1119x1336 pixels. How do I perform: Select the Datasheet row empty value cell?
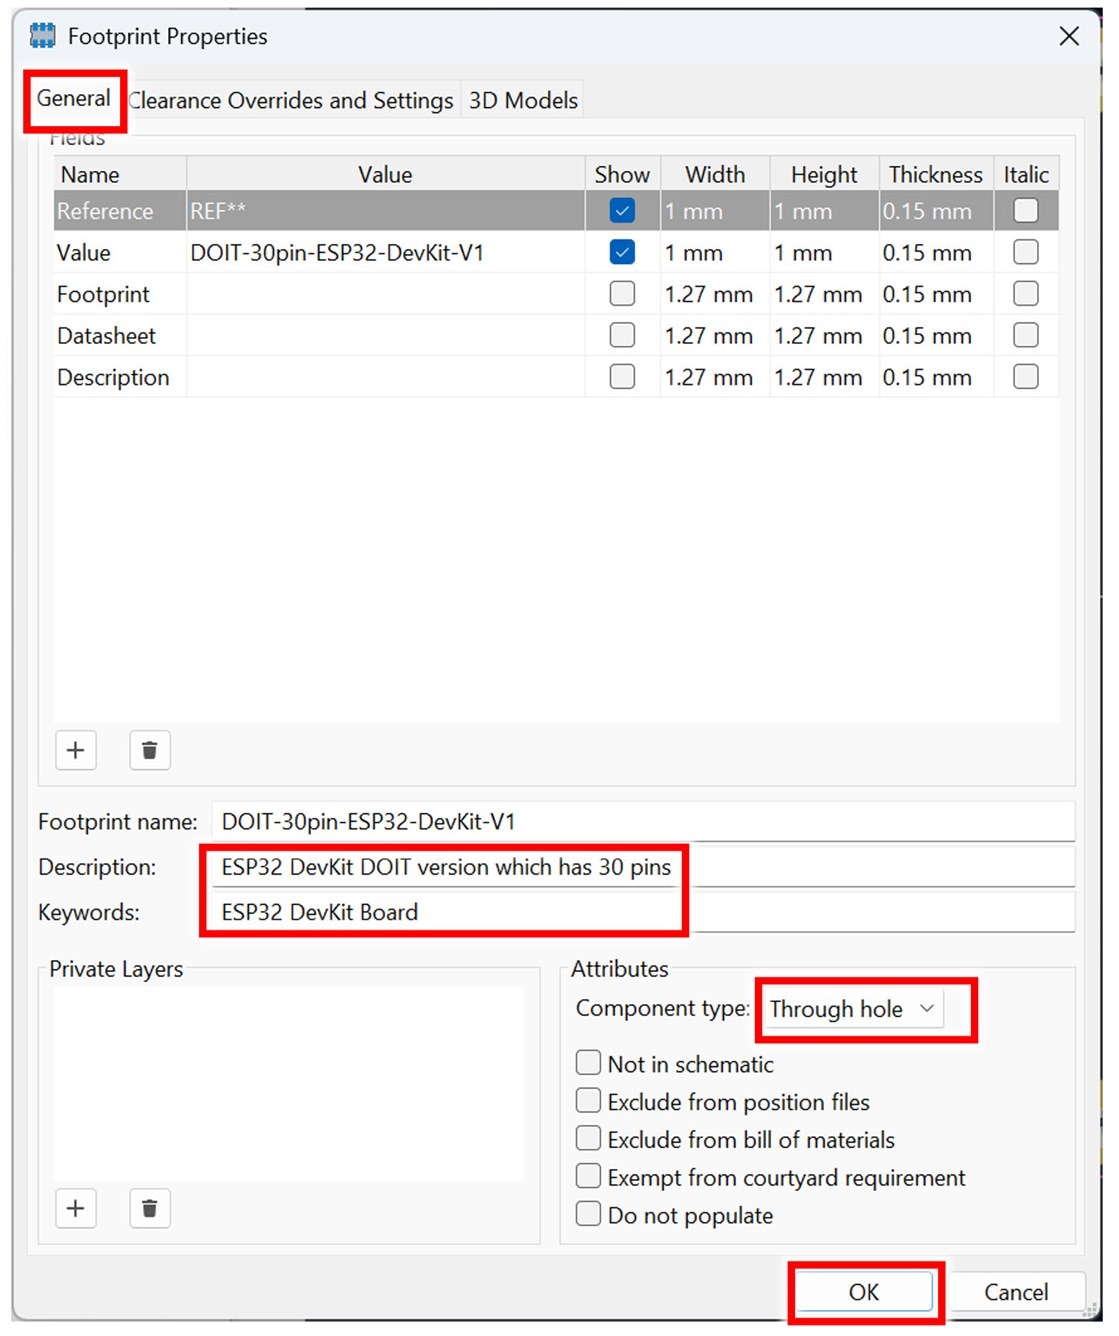tap(385, 335)
